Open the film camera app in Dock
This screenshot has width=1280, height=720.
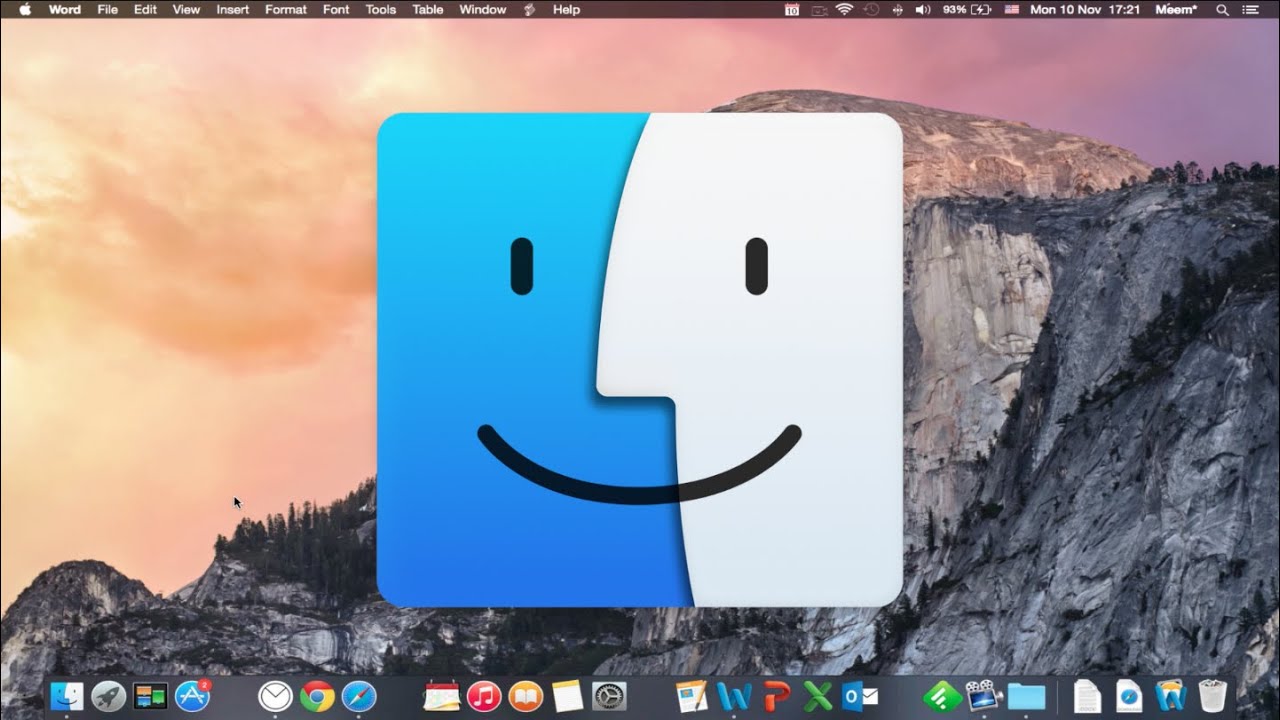pos(984,696)
